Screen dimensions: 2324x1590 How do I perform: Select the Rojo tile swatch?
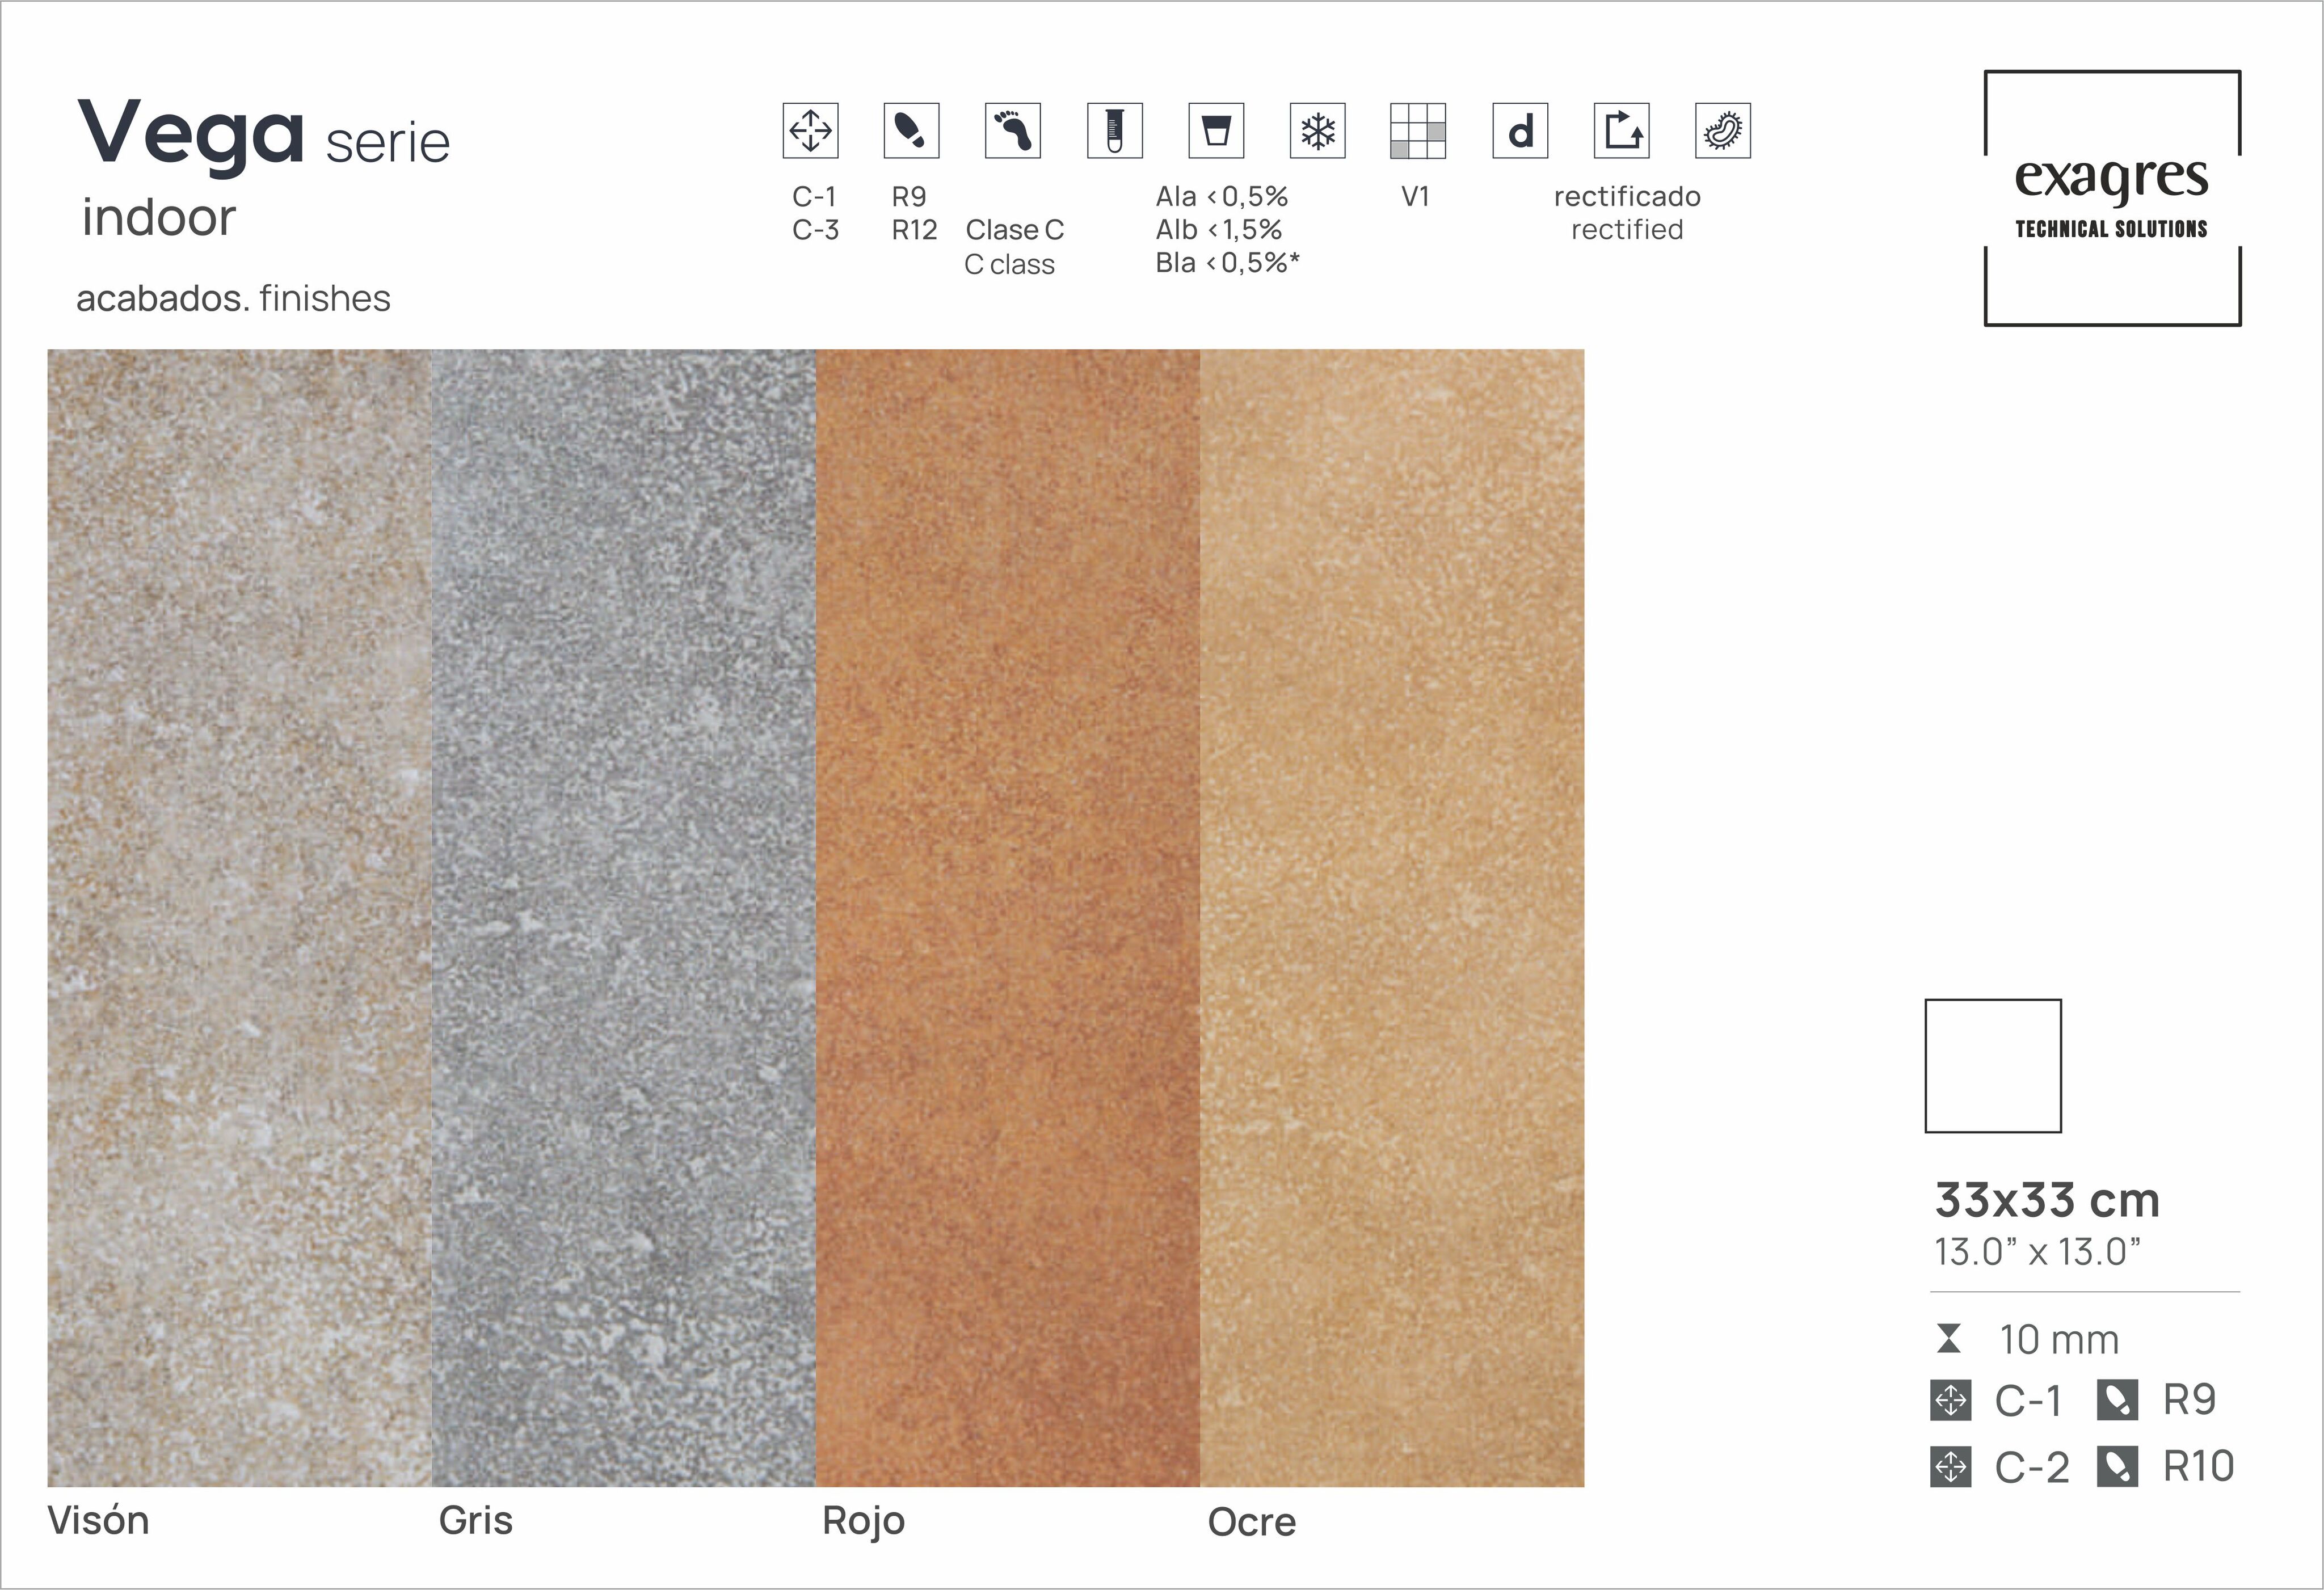pyautogui.click(x=1007, y=917)
